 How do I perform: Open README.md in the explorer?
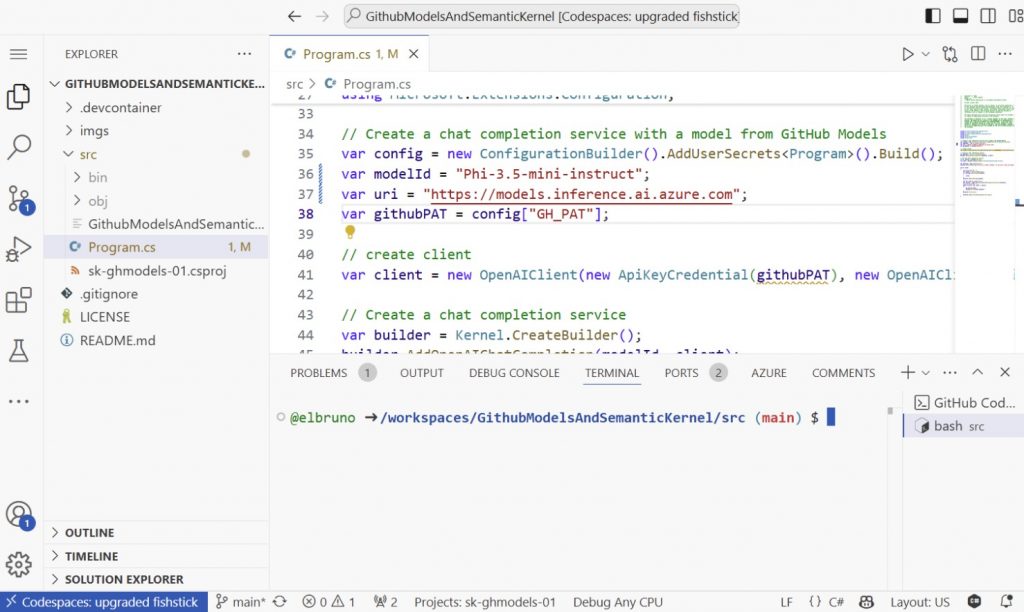click(117, 340)
